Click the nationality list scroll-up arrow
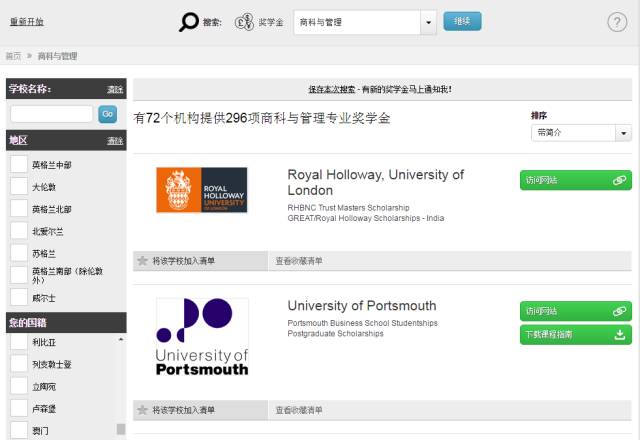Viewport: 640px width, 440px height. tap(121, 340)
